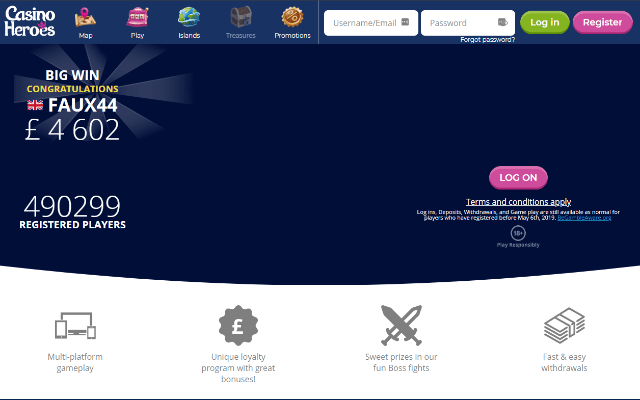Click the CONGRATULATIONS text
Viewport: 640px width, 400px height.
pos(73,89)
